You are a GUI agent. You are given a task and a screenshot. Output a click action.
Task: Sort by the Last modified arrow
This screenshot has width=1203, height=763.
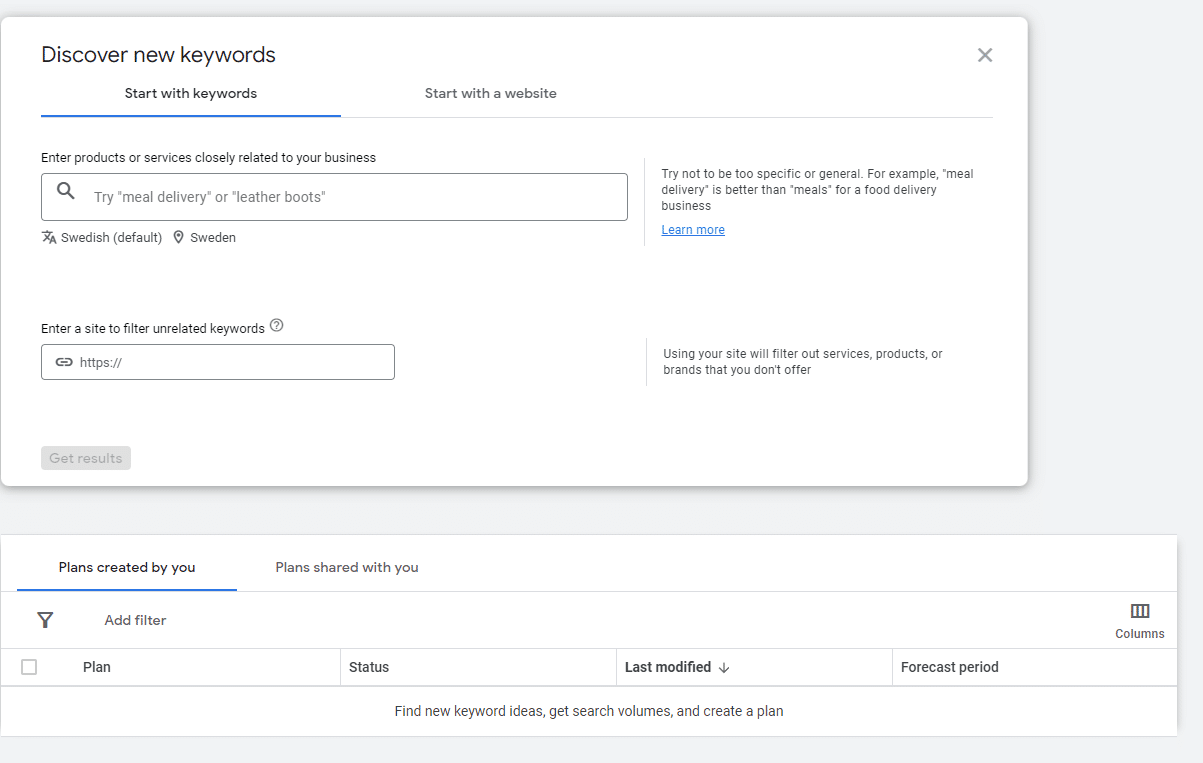tap(724, 668)
